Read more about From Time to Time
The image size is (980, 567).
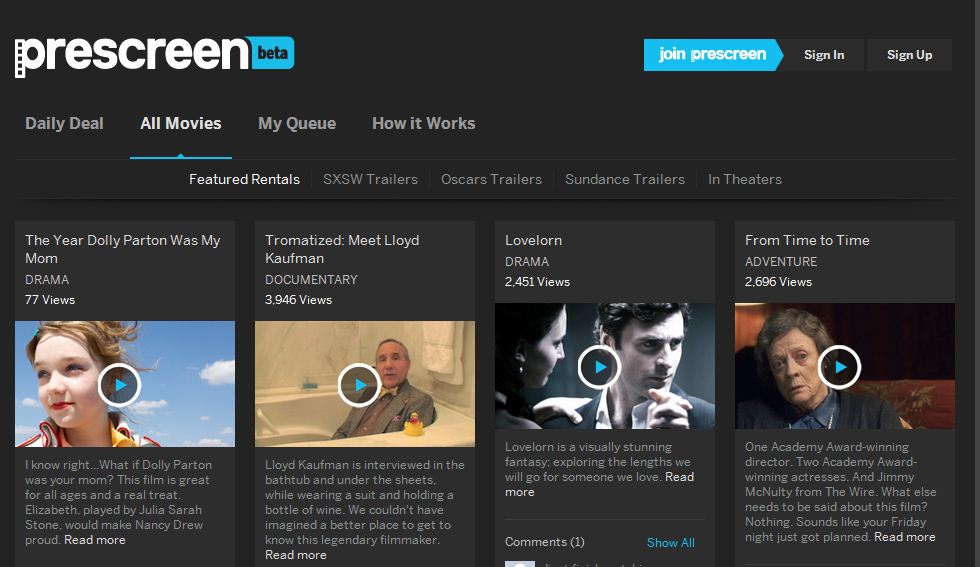coord(904,537)
